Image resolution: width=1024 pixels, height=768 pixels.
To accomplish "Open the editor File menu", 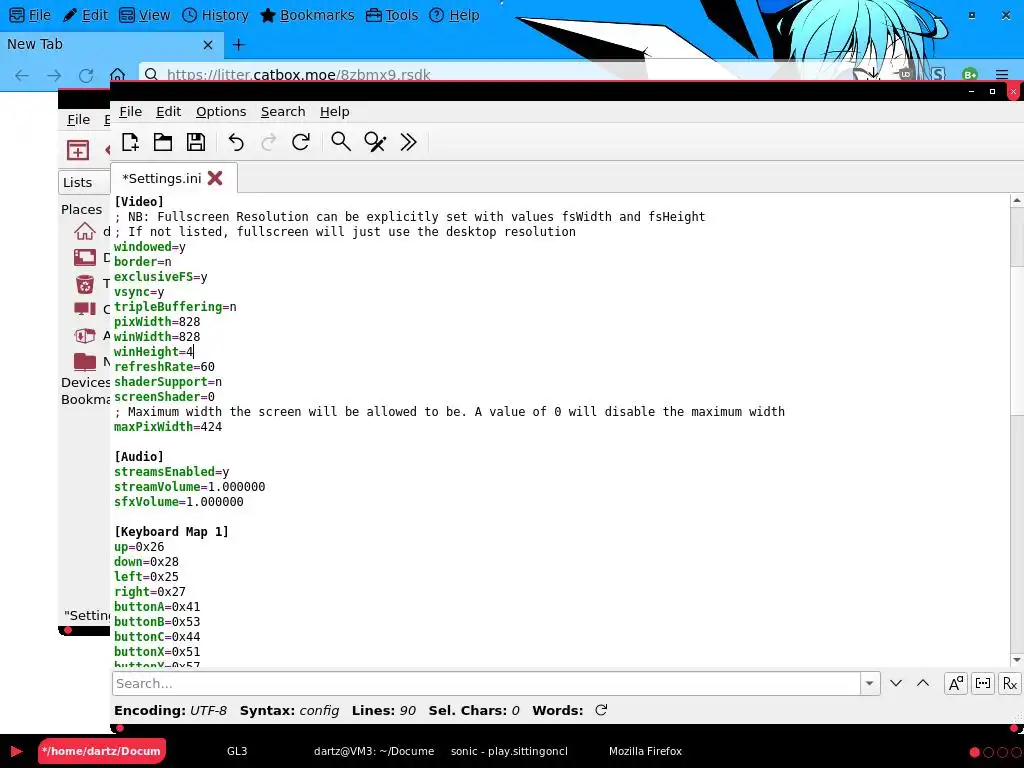I will point(131,112).
